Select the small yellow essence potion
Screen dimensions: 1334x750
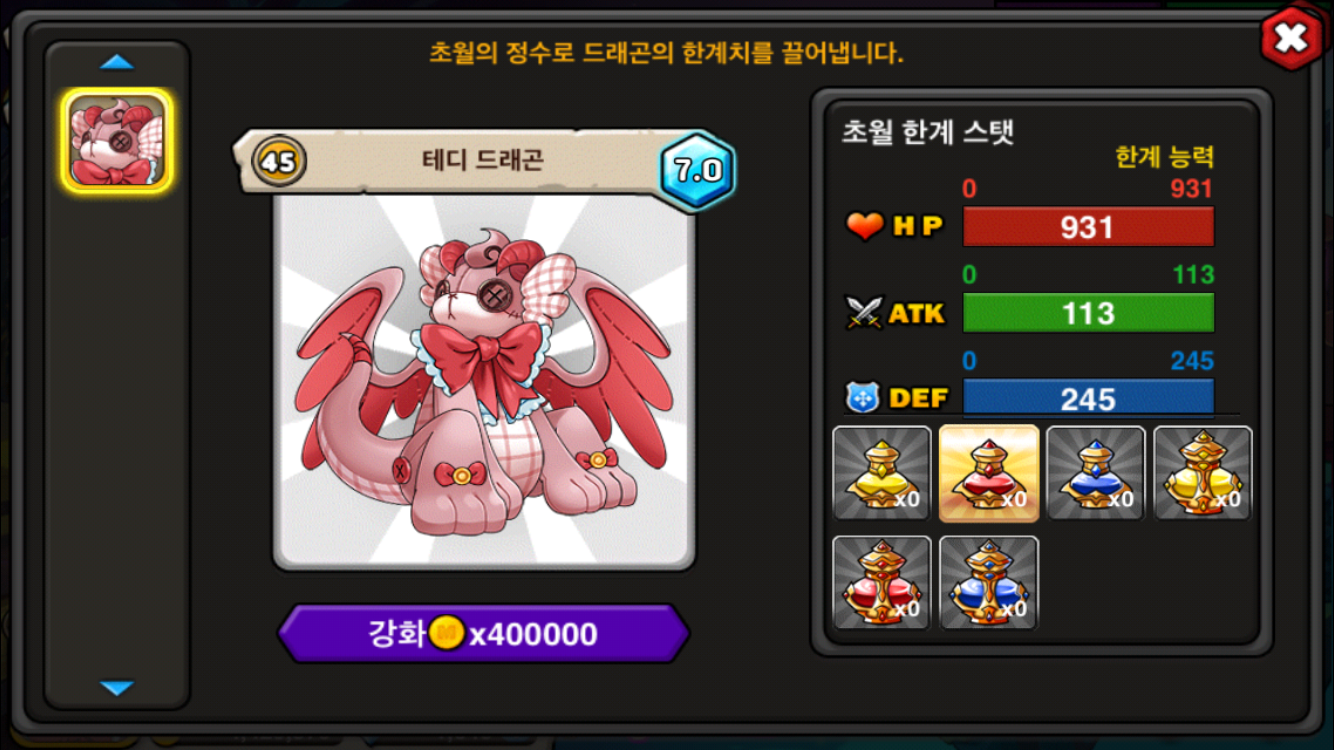click(882, 473)
